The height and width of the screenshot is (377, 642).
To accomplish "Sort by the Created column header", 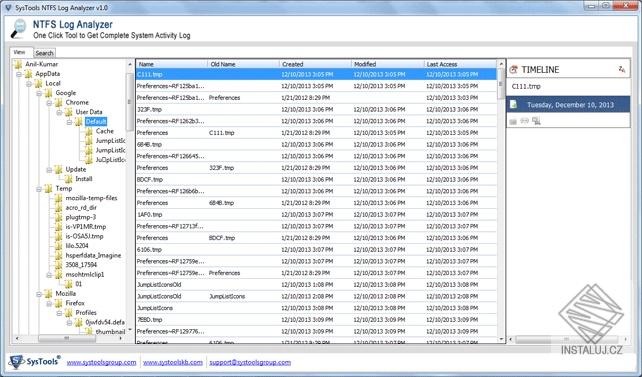I will pyautogui.click(x=315, y=64).
